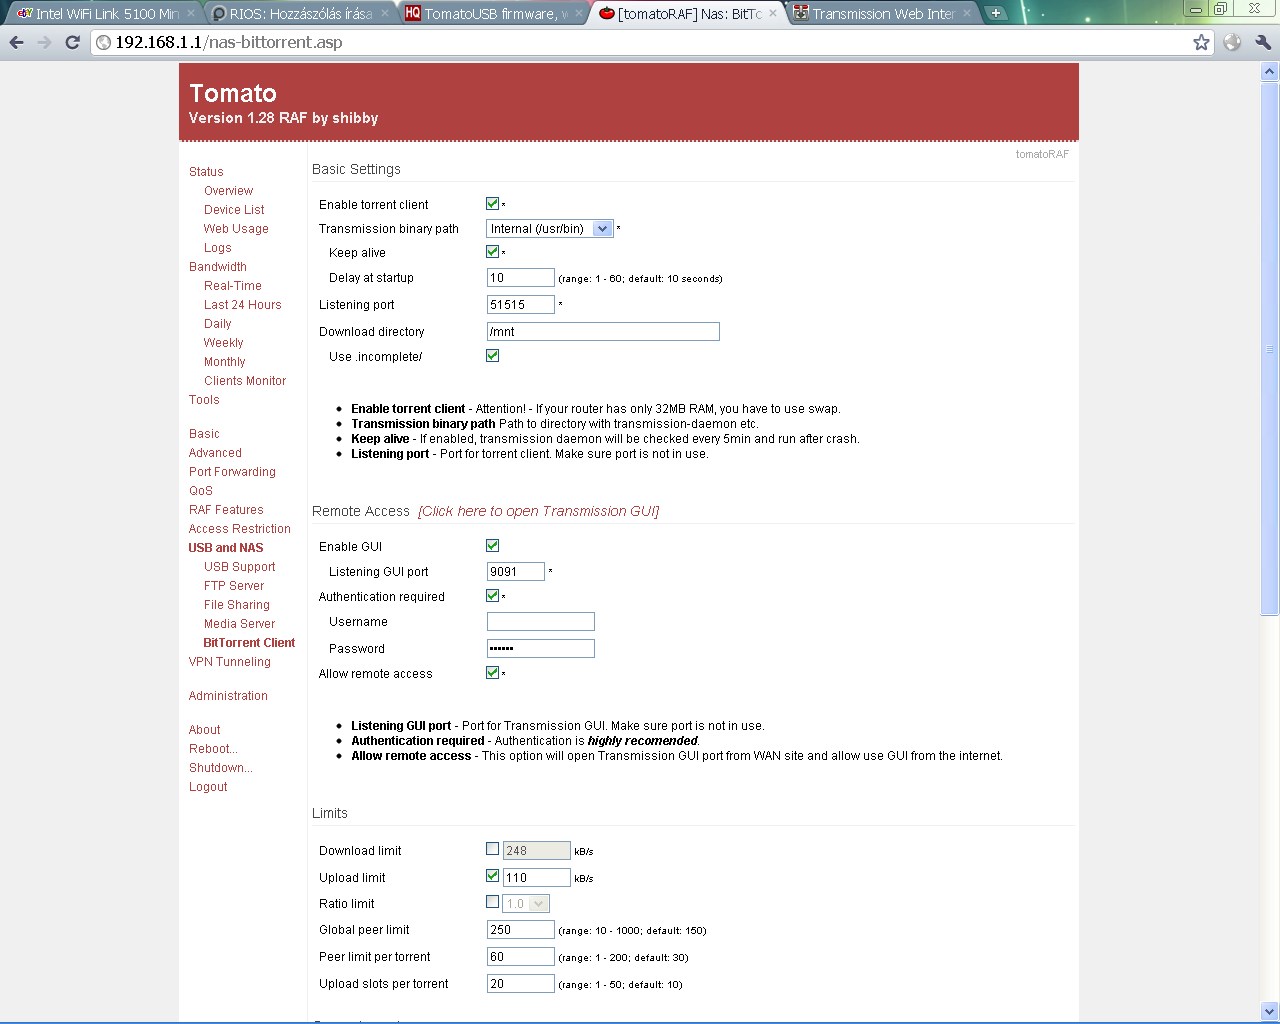Open the QoS section
1280x1024 pixels.
pyautogui.click(x=201, y=491)
